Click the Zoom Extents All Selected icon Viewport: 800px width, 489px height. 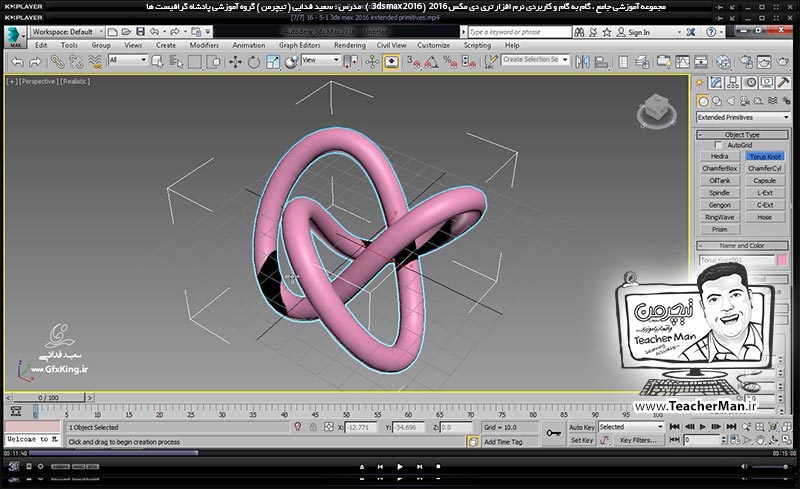[x=772, y=427]
